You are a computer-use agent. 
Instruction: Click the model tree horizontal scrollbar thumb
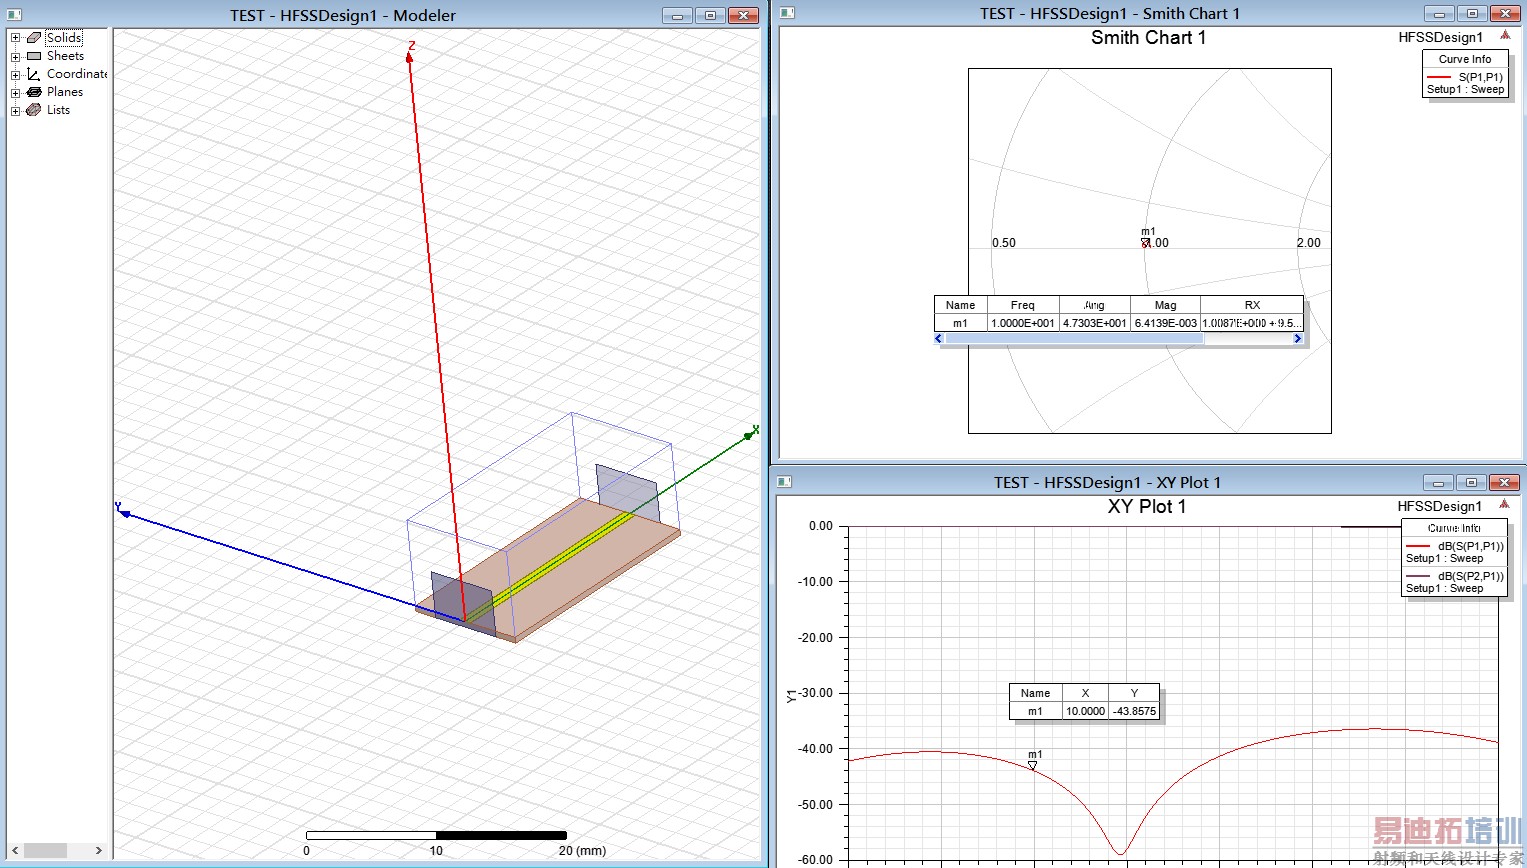pos(45,850)
